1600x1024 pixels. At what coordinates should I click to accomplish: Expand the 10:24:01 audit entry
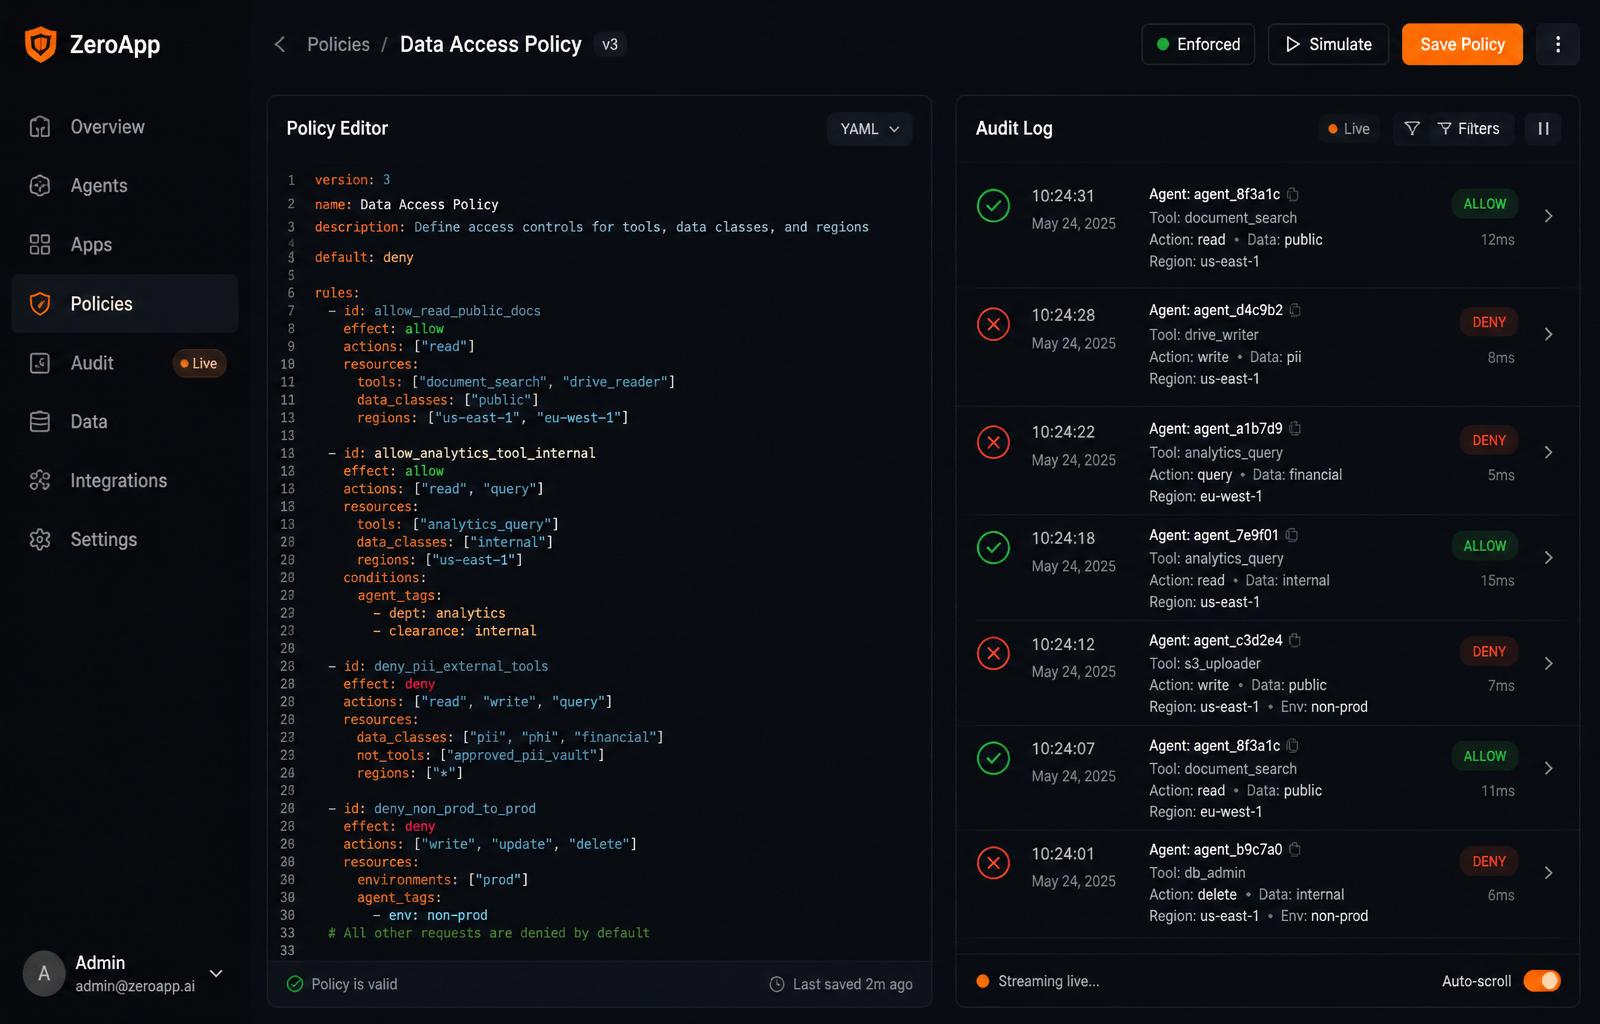1548,873
